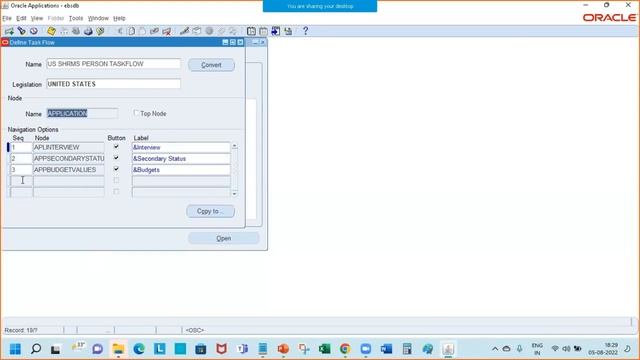The image size is (640, 360).
Task: Open the File menu
Action: [7, 18]
